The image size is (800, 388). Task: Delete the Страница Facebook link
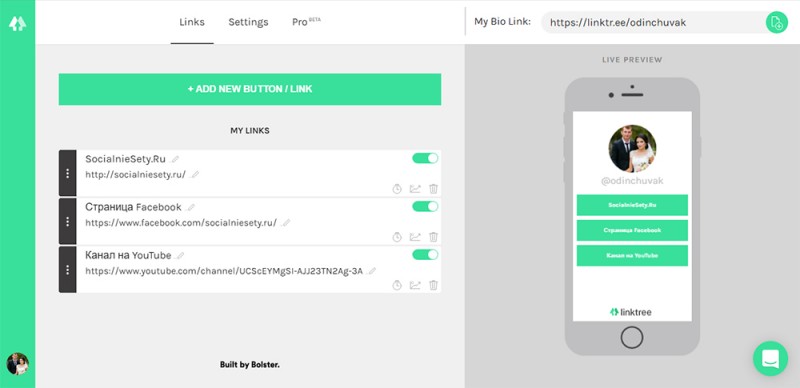(x=433, y=237)
